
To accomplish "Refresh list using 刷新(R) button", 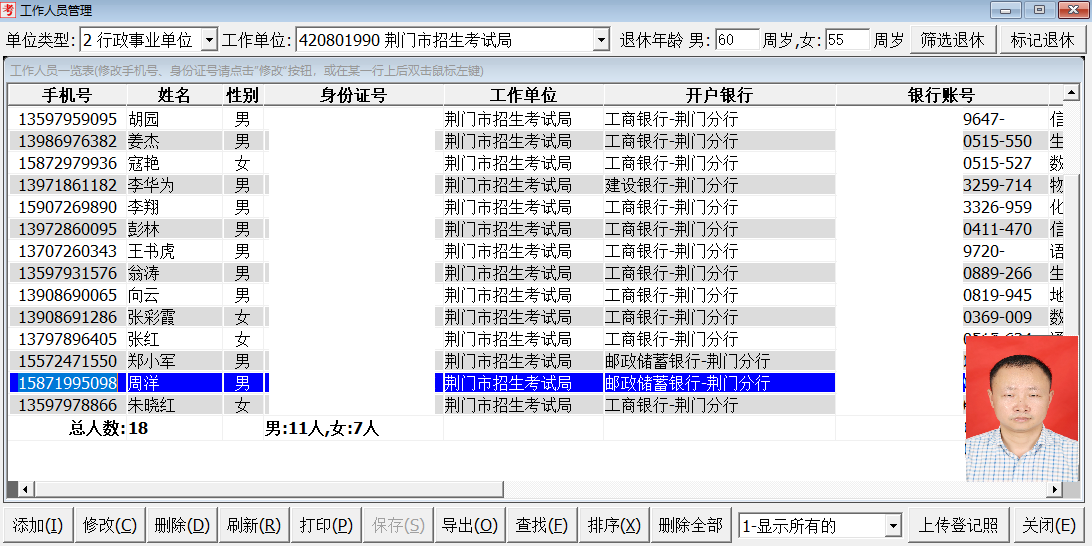I will (x=253, y=526).
